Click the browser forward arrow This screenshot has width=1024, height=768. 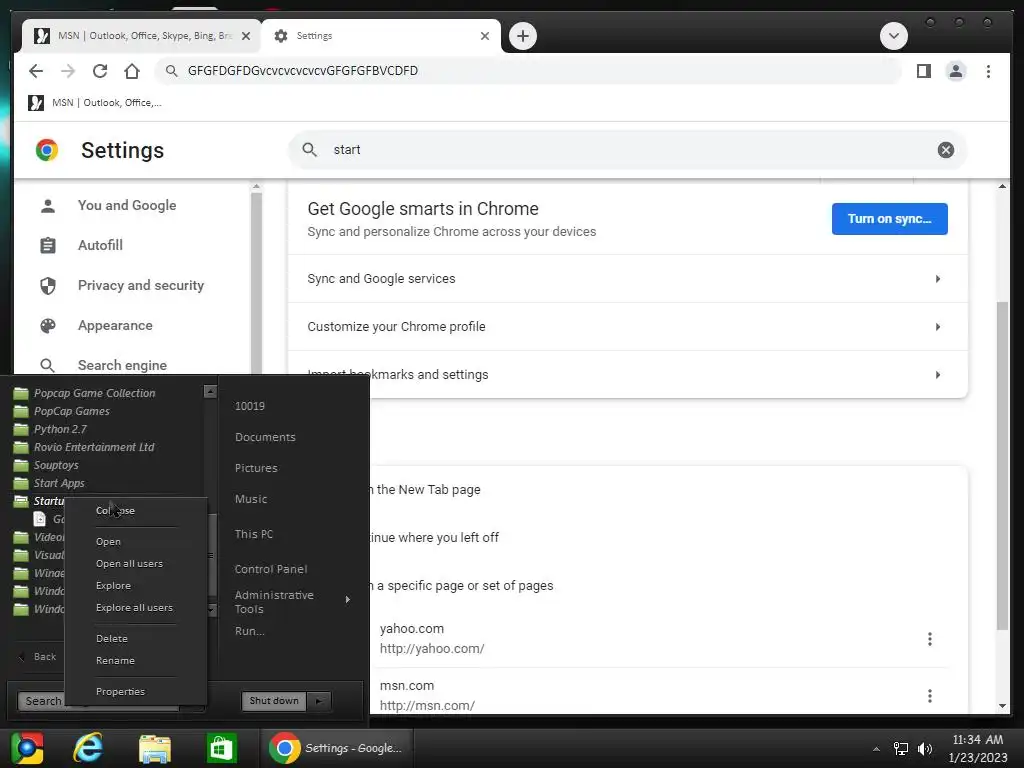68,71
